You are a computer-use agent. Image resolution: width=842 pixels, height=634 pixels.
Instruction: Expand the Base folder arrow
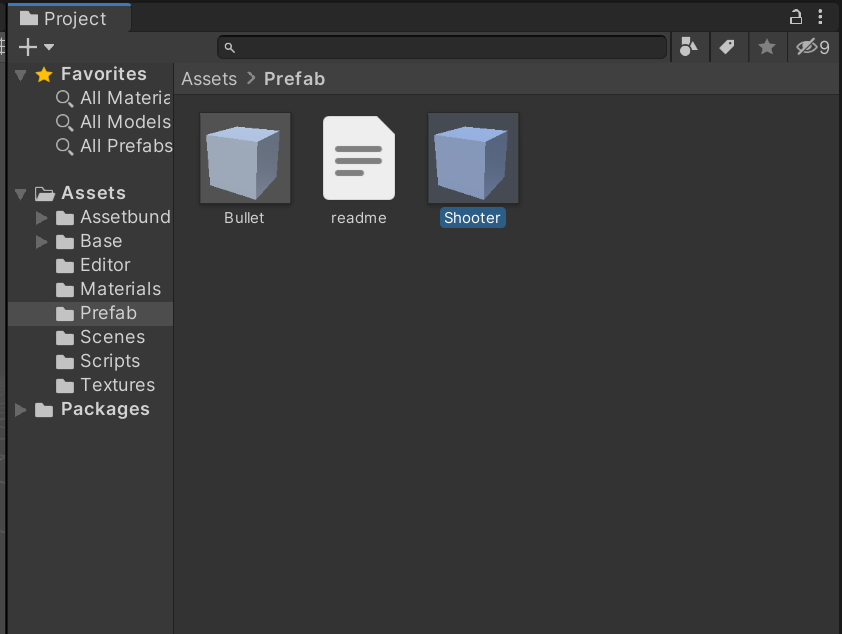coord(41,242)
